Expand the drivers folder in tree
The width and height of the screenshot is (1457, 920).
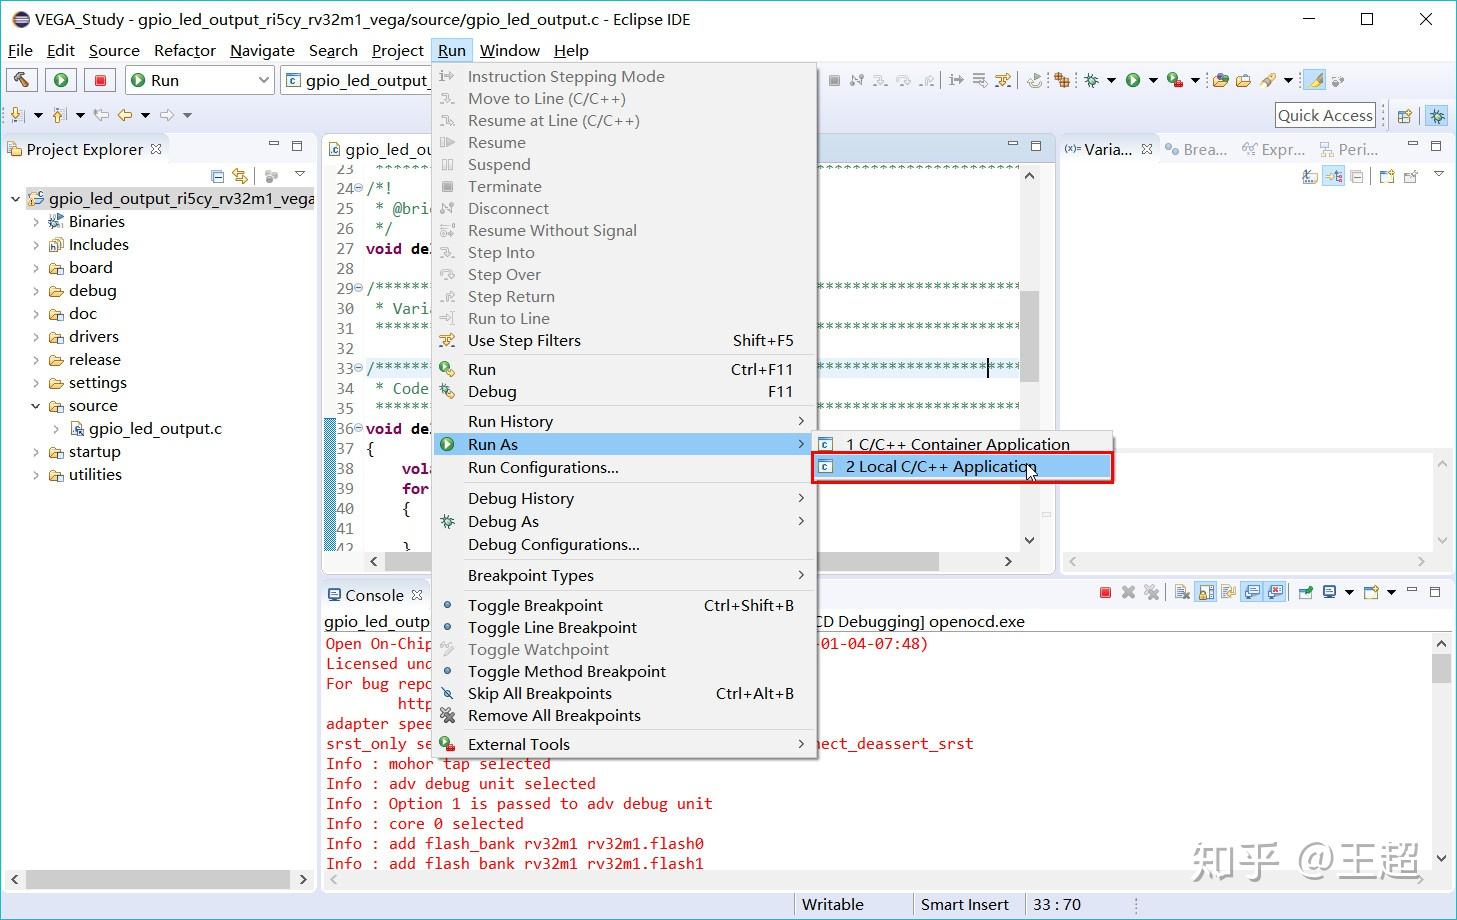coord(36,337)
